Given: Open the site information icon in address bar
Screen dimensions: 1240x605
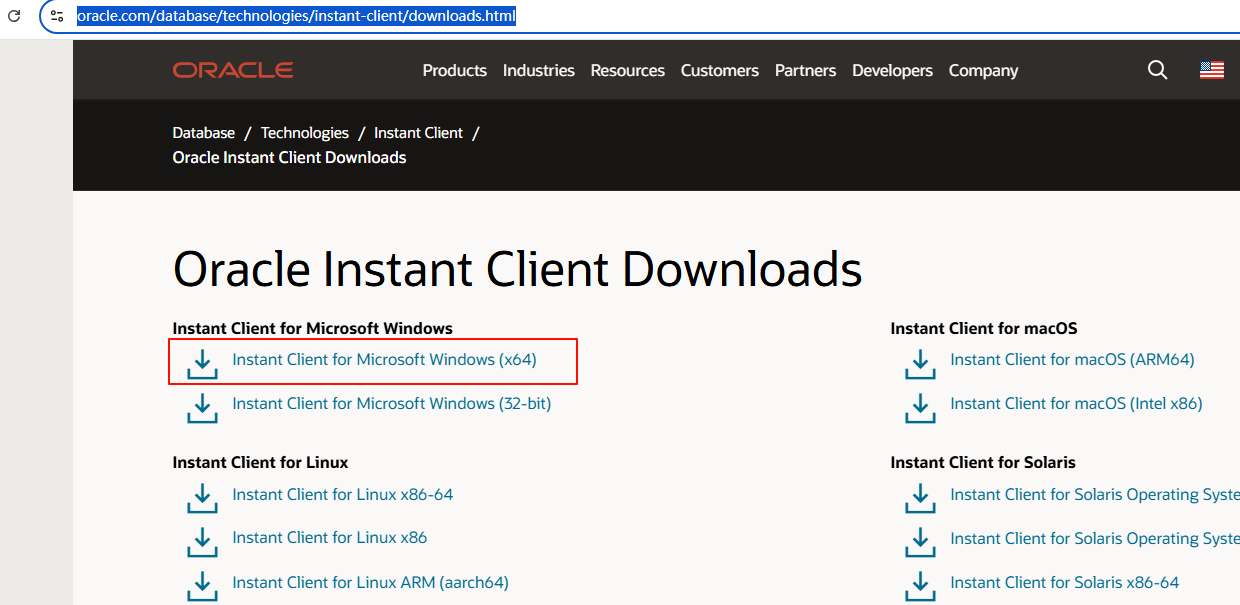Looking at the screenshot, I should point(57,16).
